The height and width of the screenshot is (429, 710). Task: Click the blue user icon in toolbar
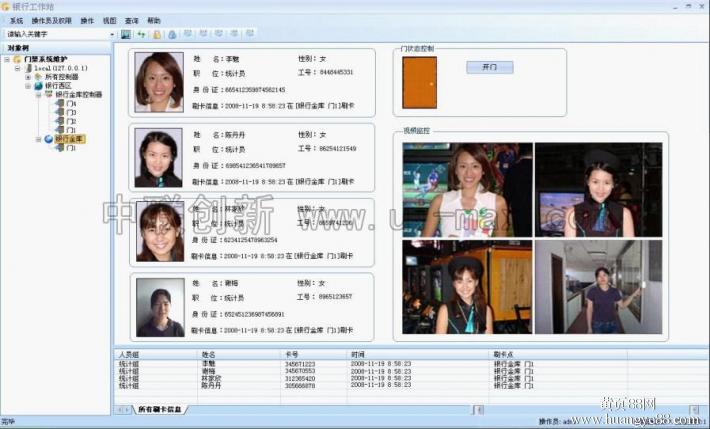172,34
